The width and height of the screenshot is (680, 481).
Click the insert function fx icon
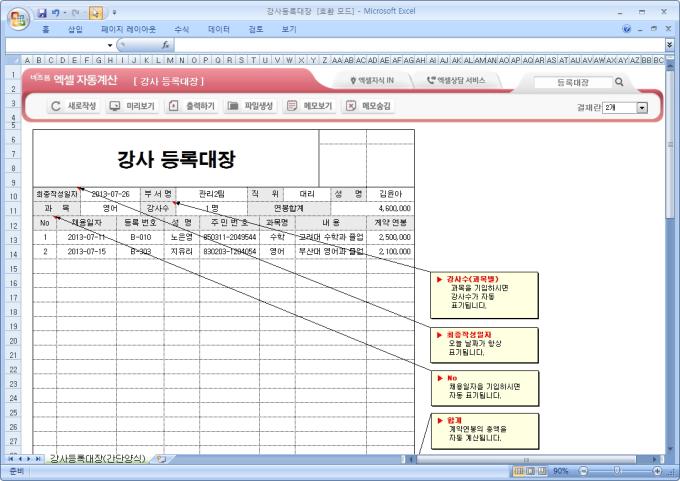click(165, 45)
